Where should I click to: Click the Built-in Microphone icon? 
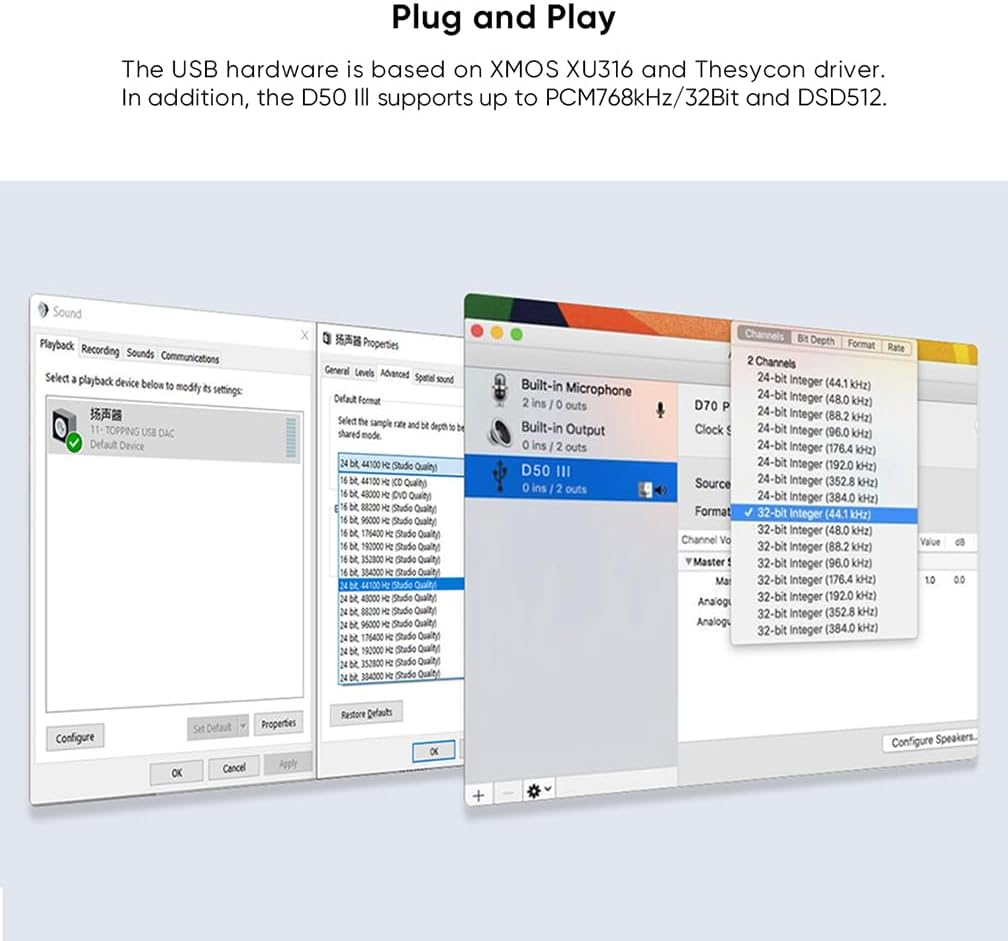[497, 391]
